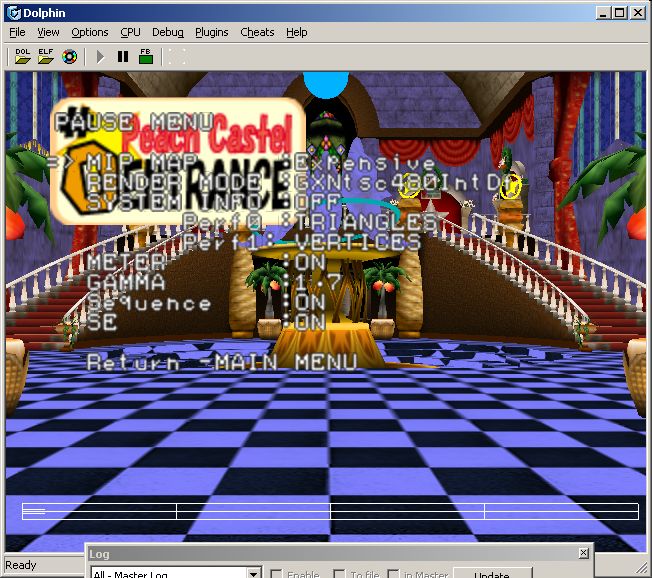Open the Plugins menu

(212, 32)
